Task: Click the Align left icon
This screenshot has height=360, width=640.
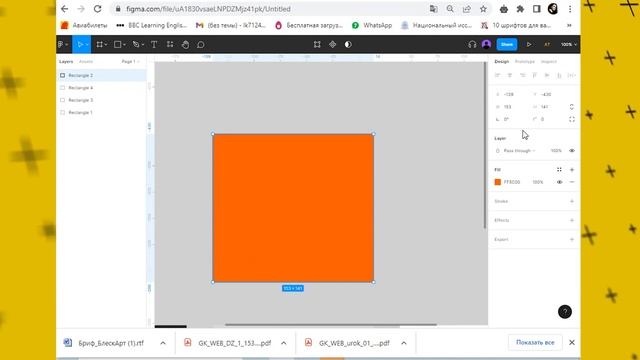Action: (x=497, y=75)
